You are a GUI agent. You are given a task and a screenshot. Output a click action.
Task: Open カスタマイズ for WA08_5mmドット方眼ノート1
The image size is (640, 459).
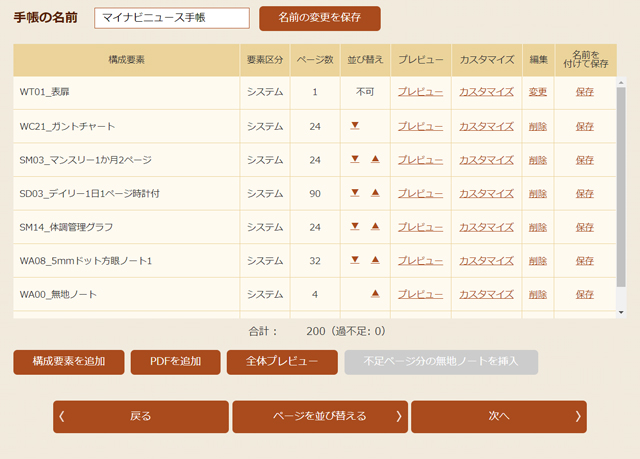486,261
